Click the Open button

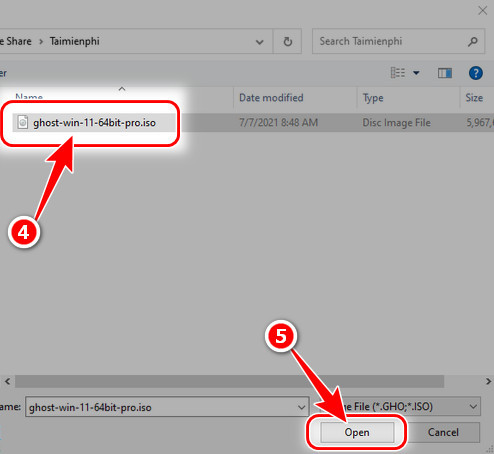coord(357,432)
